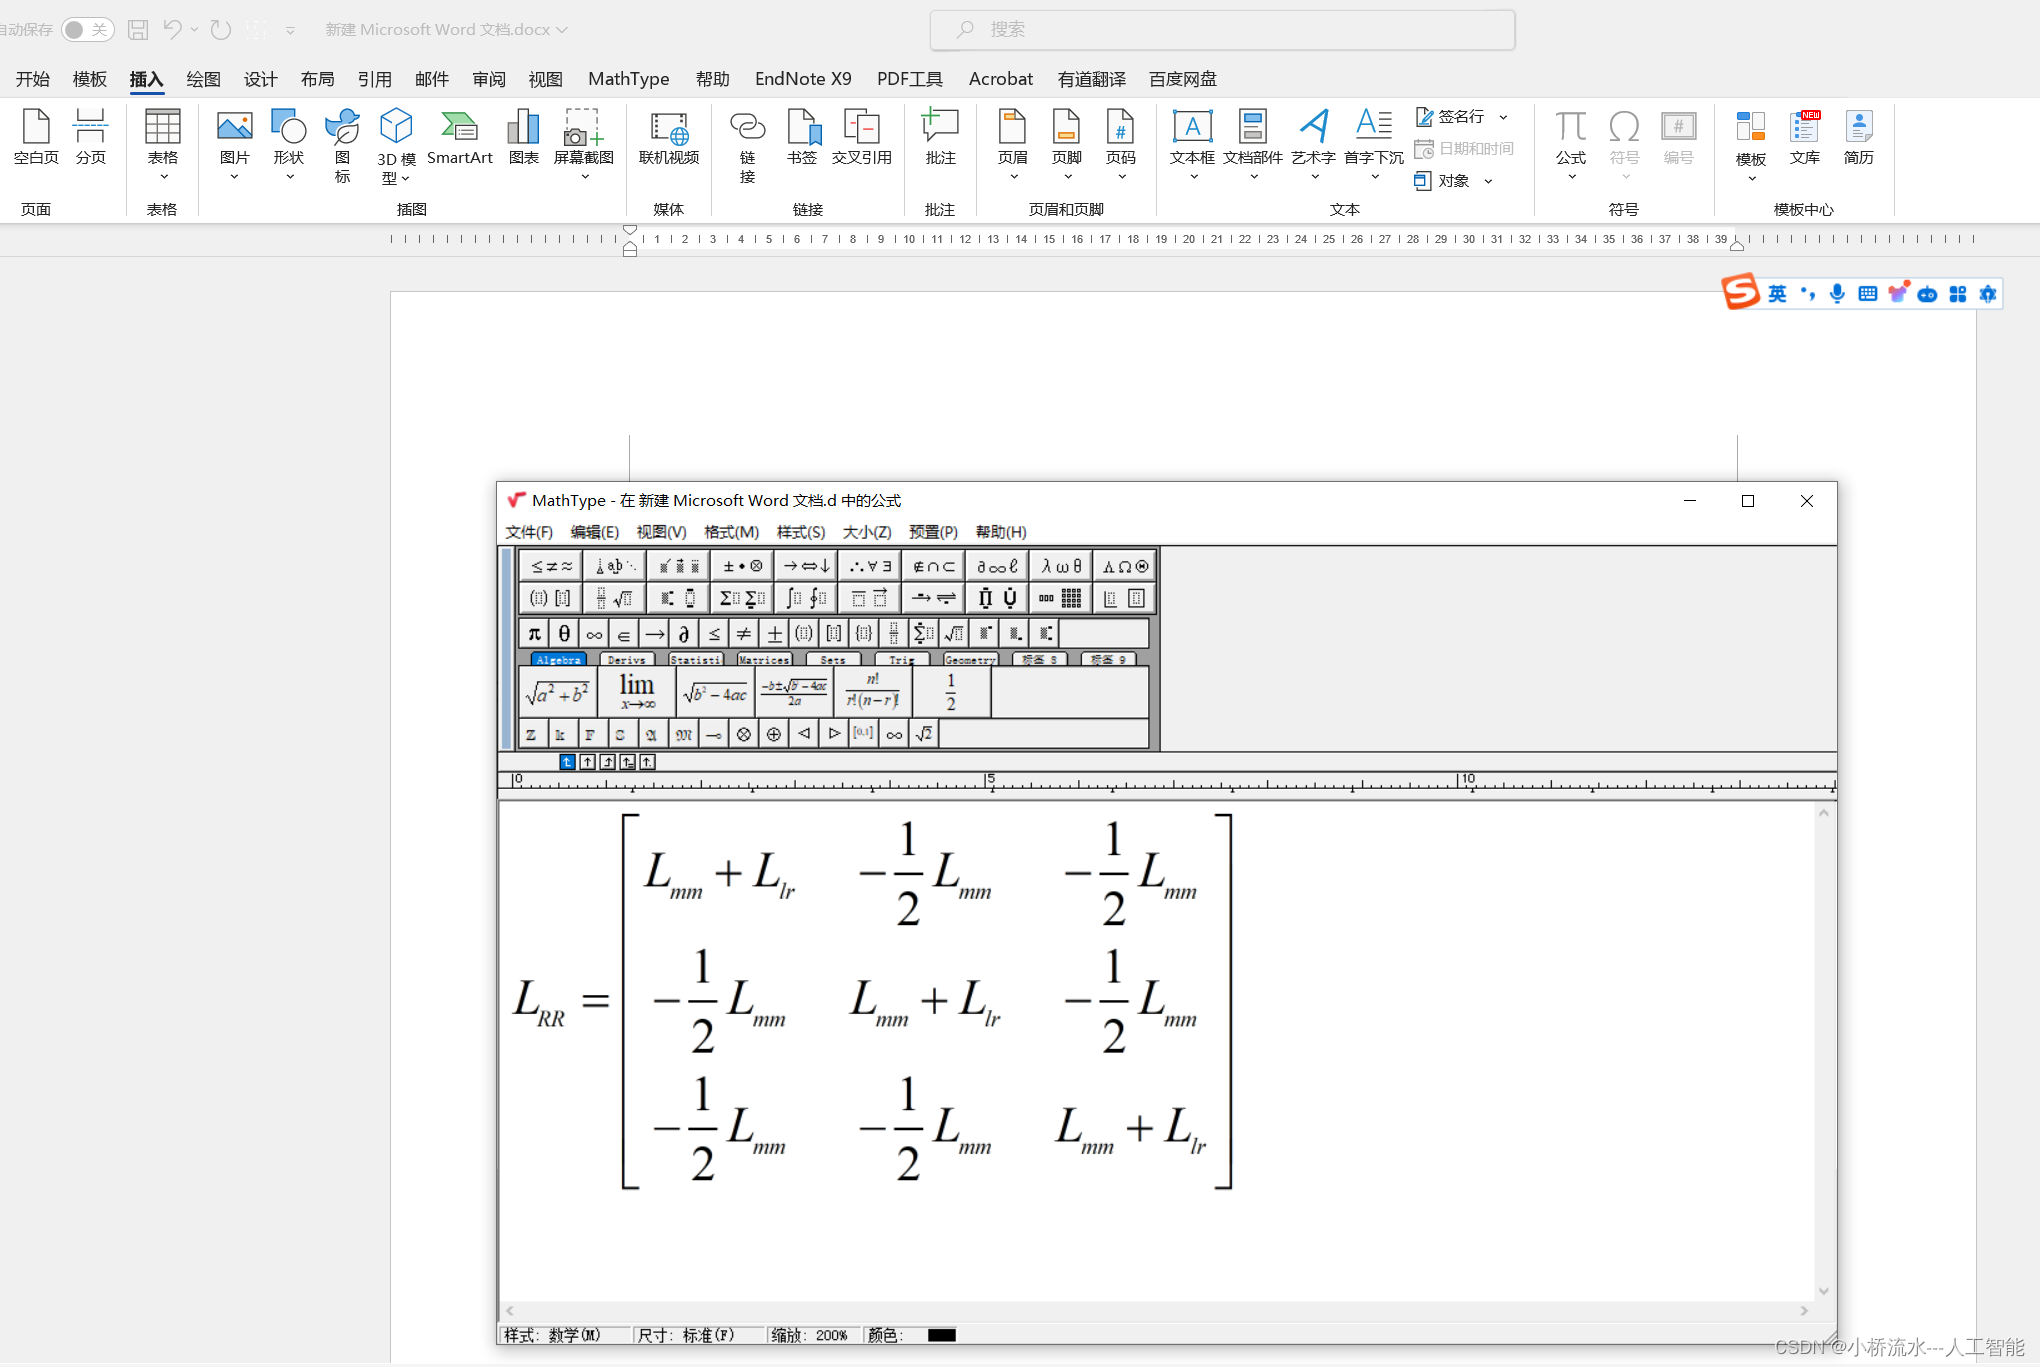Image resolution: width=2040 pixels, height=1367 pixels.
Task: Toggle the AutoSave switch
Action: click(87, 30)
